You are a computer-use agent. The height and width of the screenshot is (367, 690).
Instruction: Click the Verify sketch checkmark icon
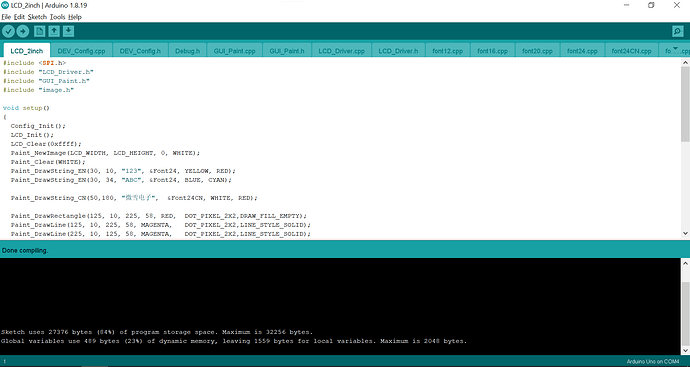8,31
